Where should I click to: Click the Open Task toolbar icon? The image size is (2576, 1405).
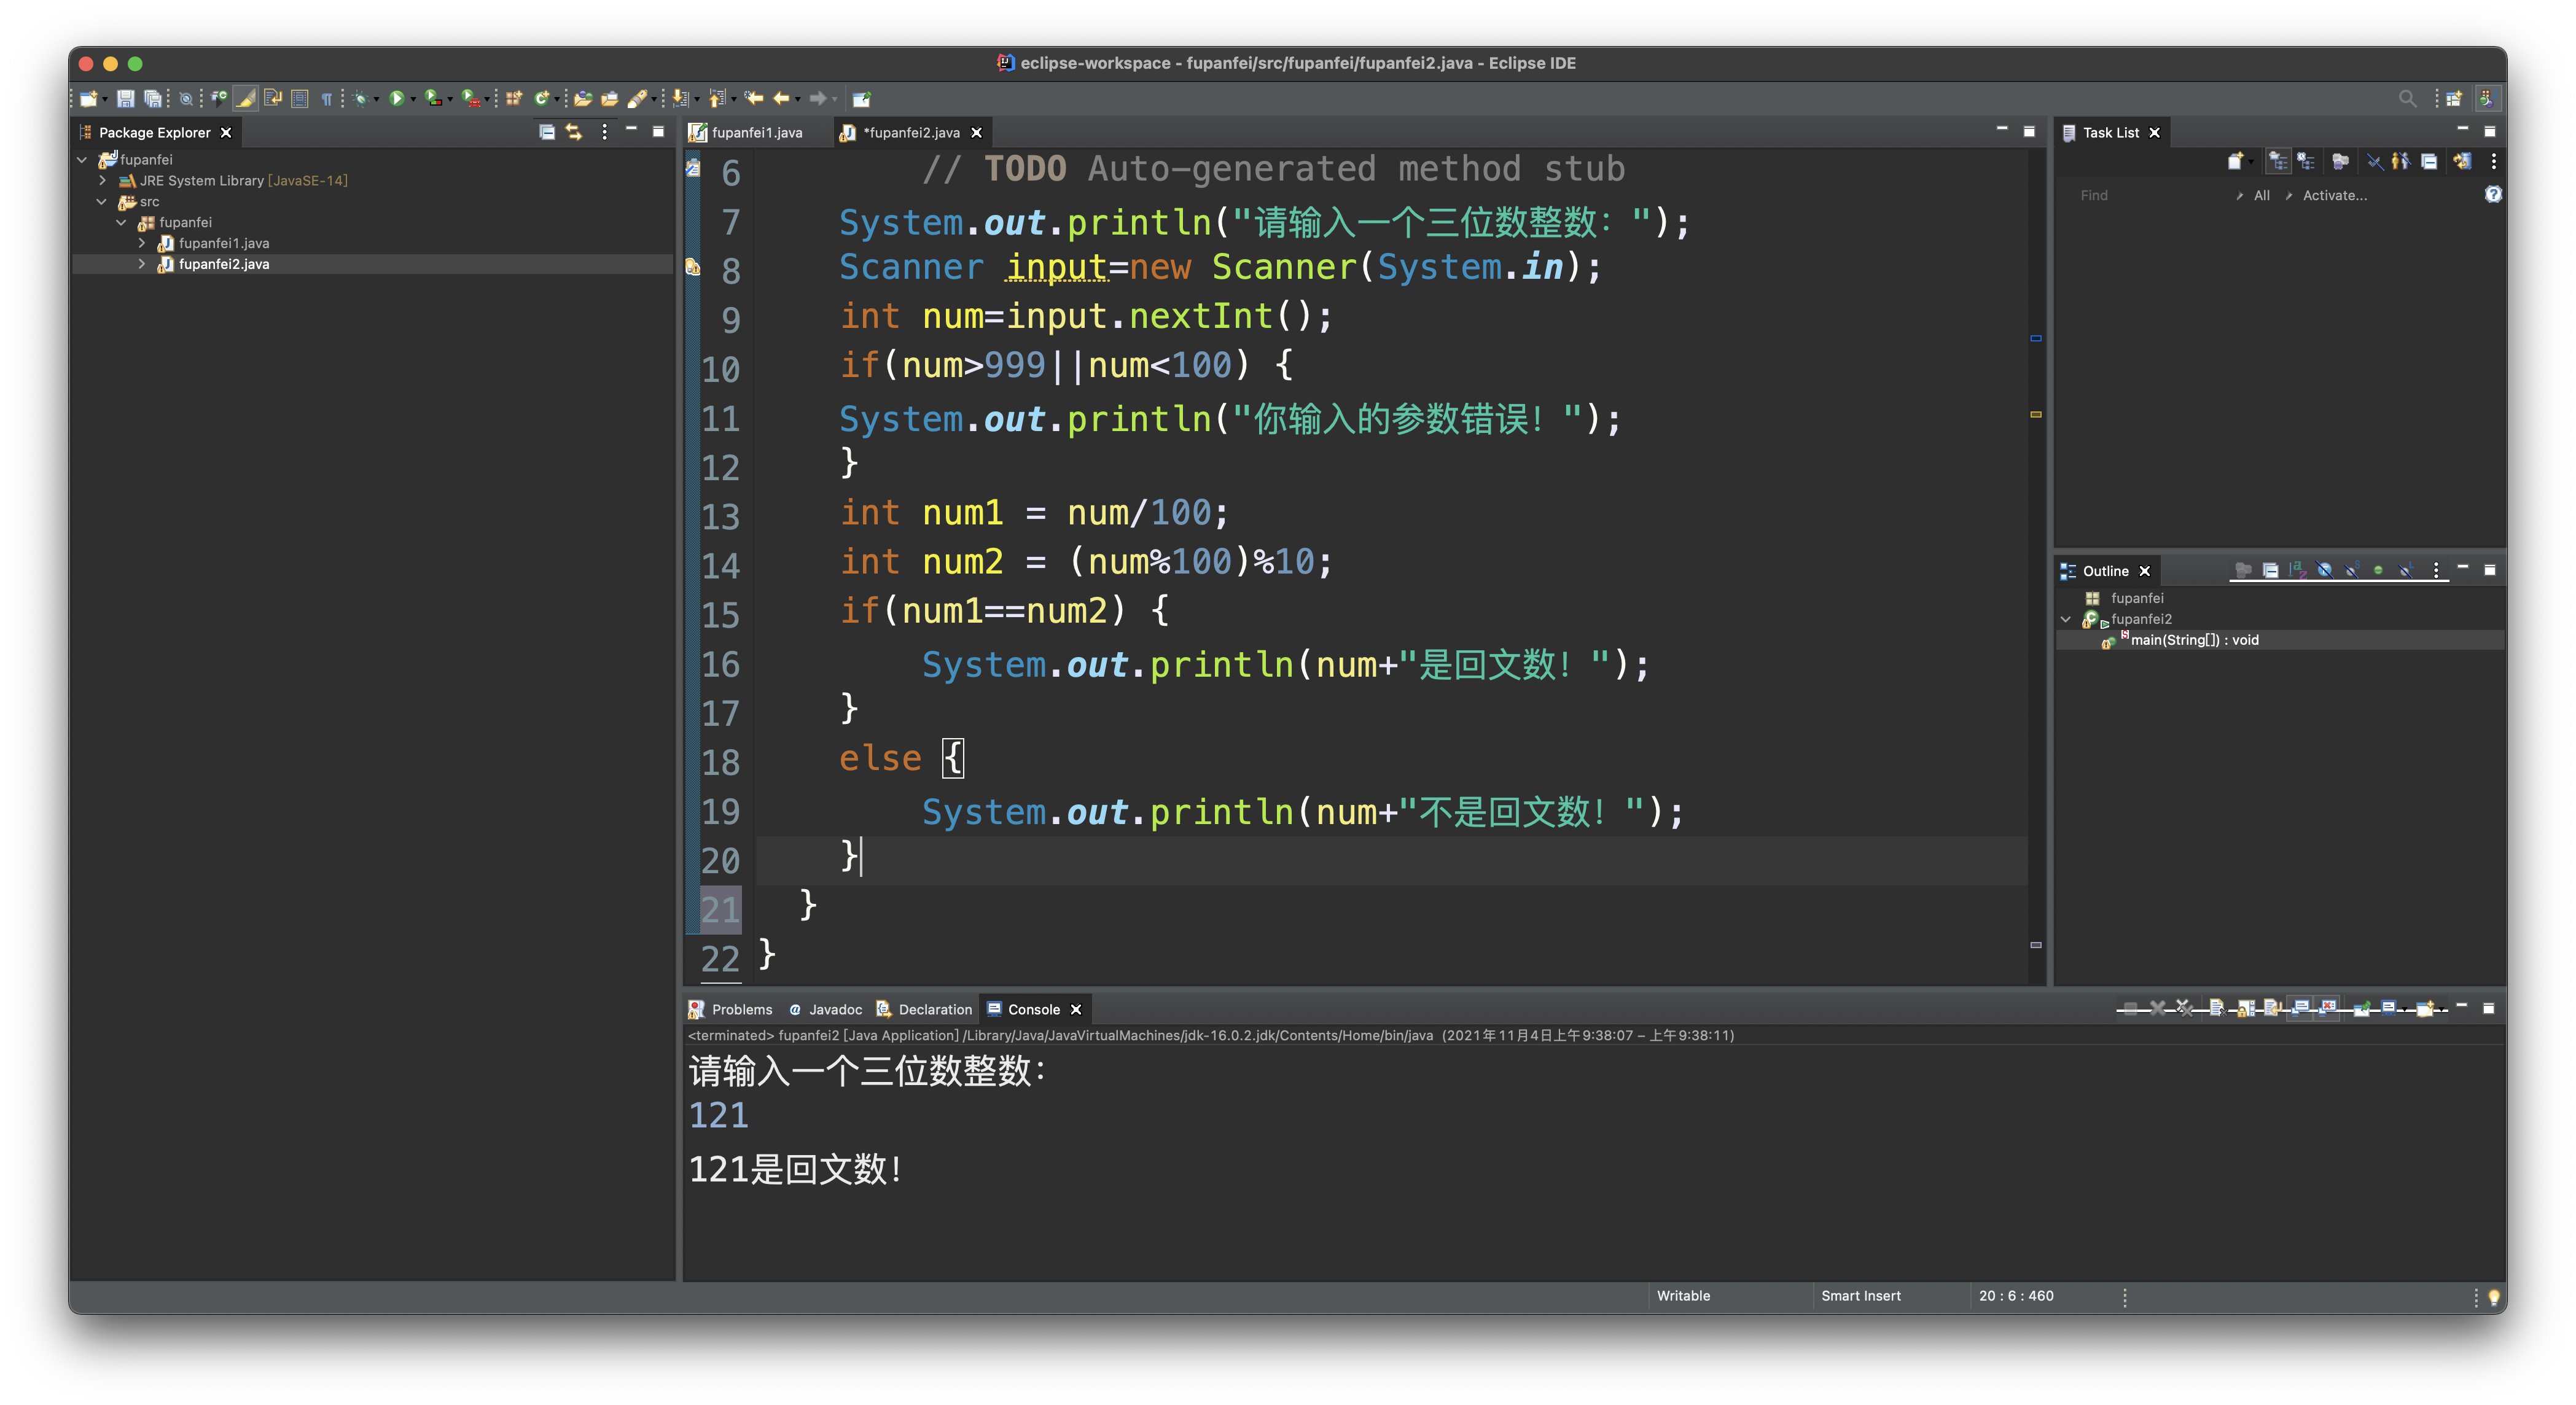pos(609,98)
